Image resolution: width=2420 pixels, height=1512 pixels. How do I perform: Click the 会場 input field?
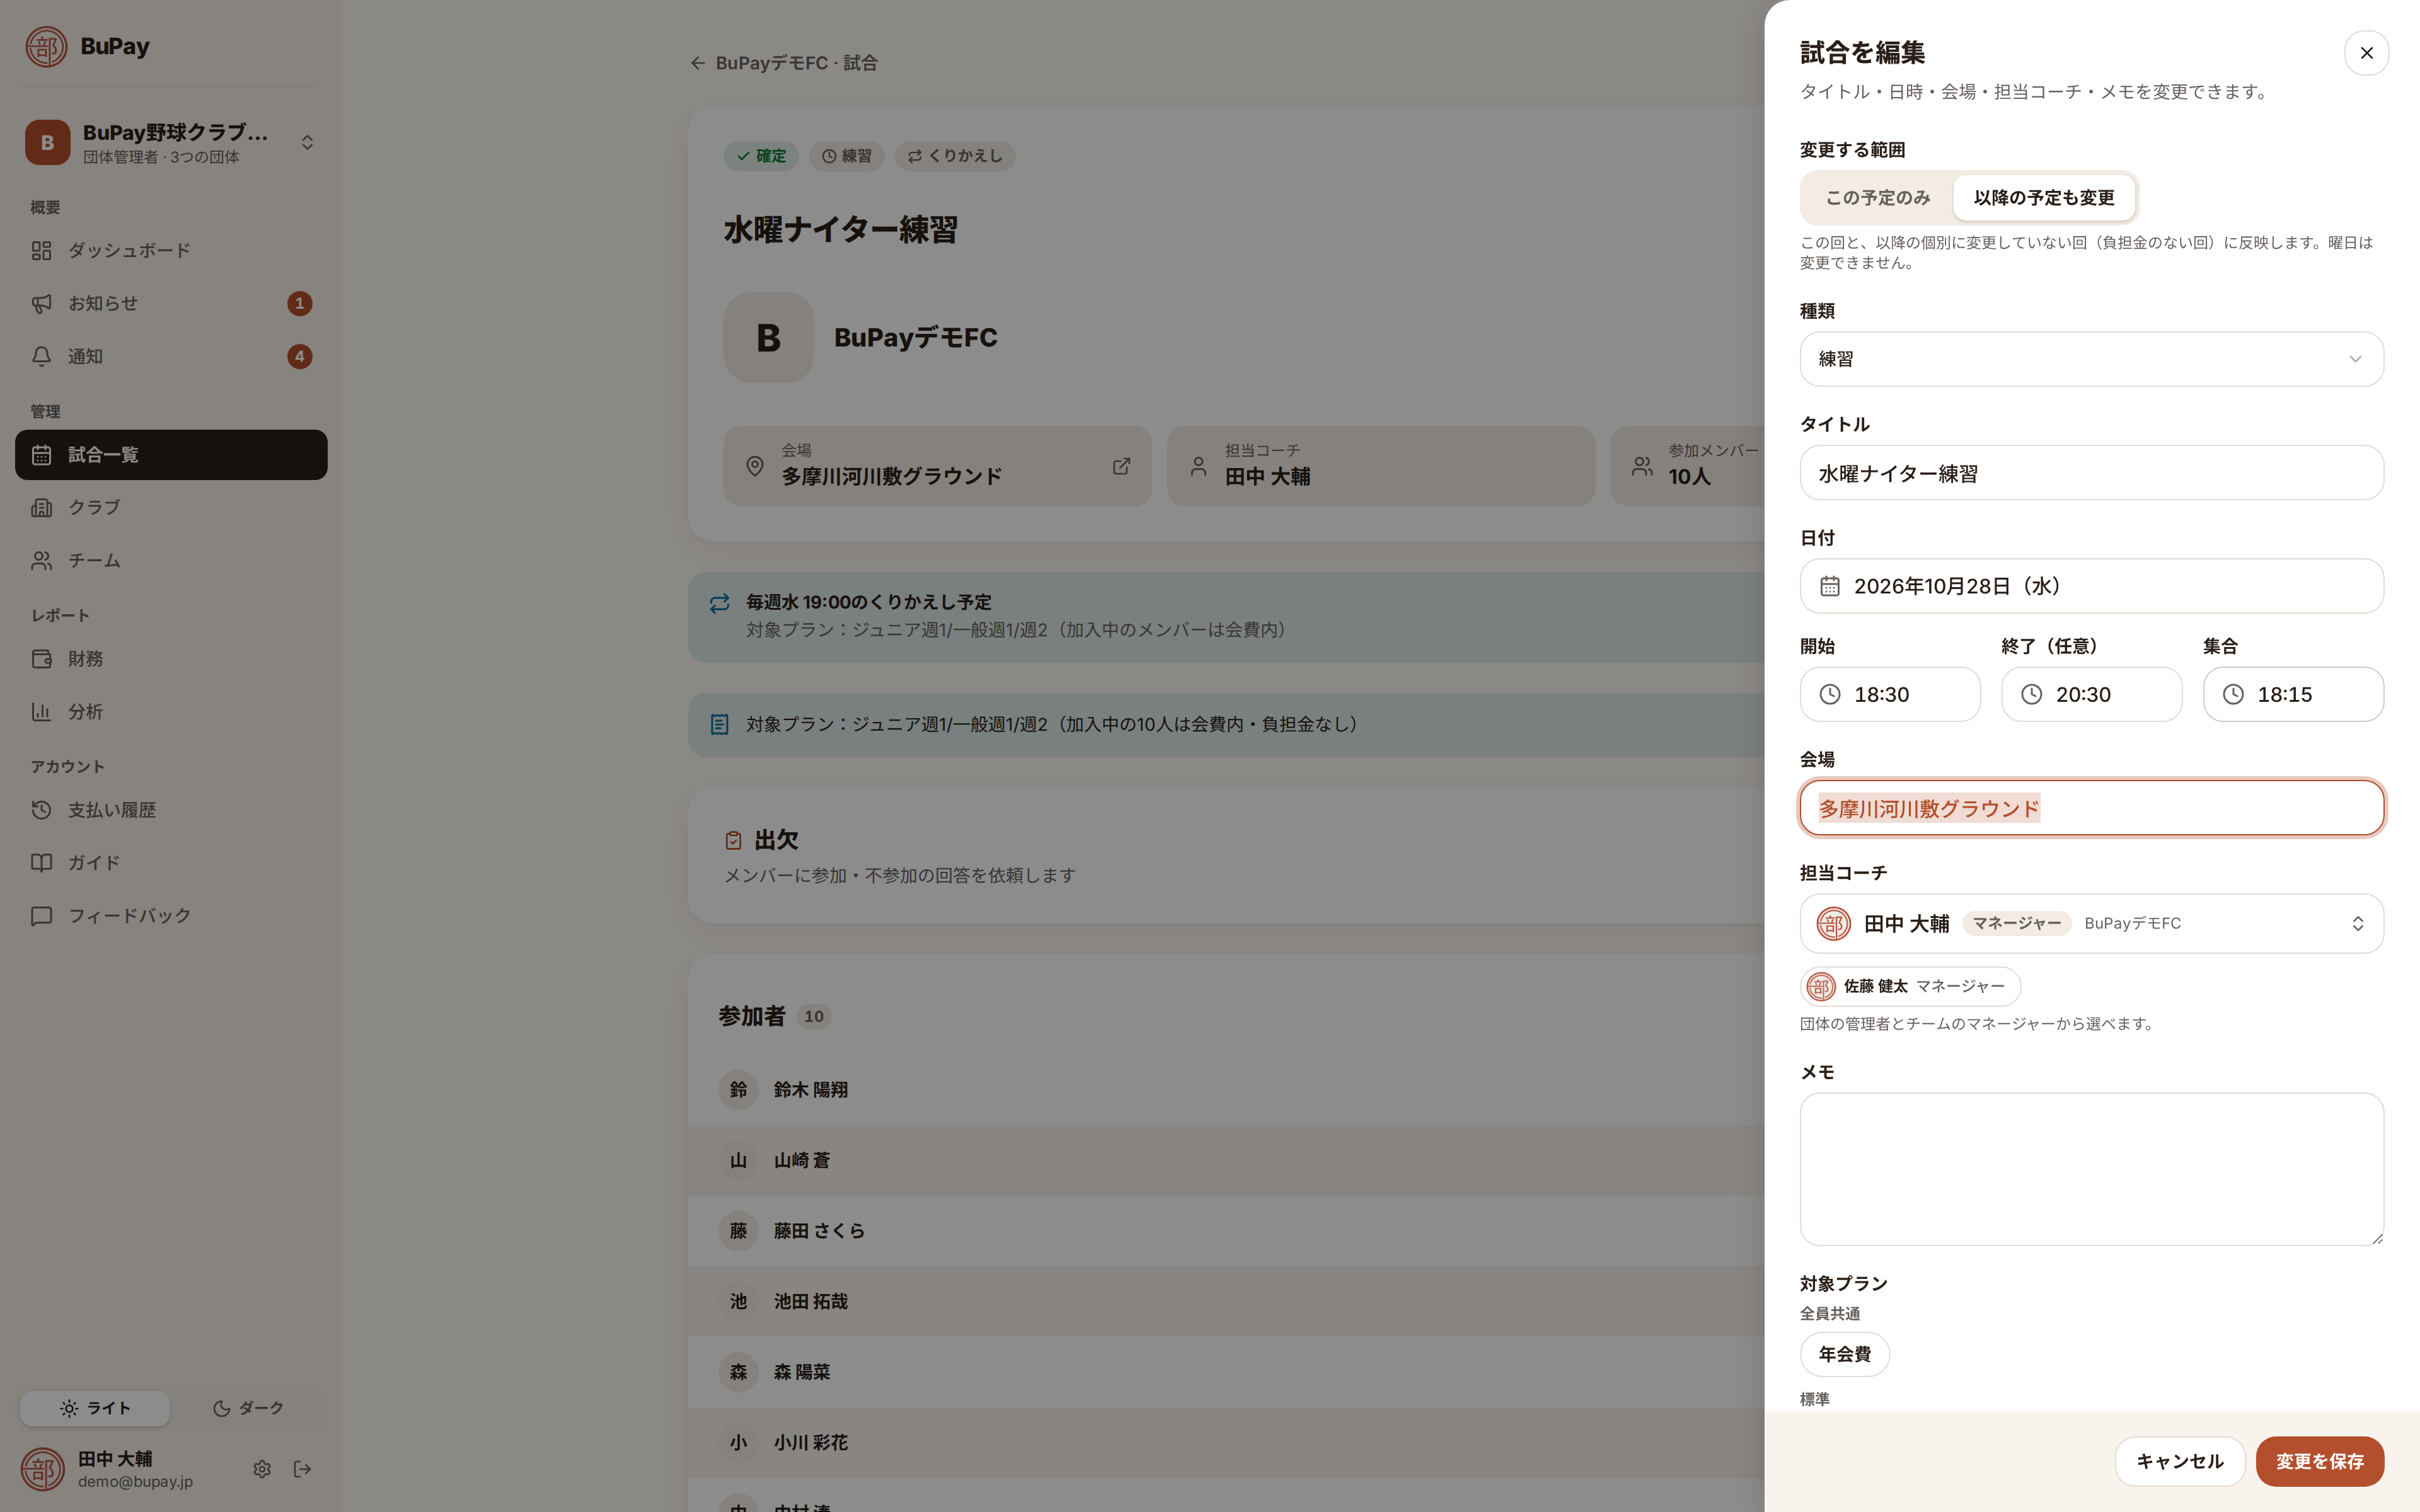tap(2091, 808)
